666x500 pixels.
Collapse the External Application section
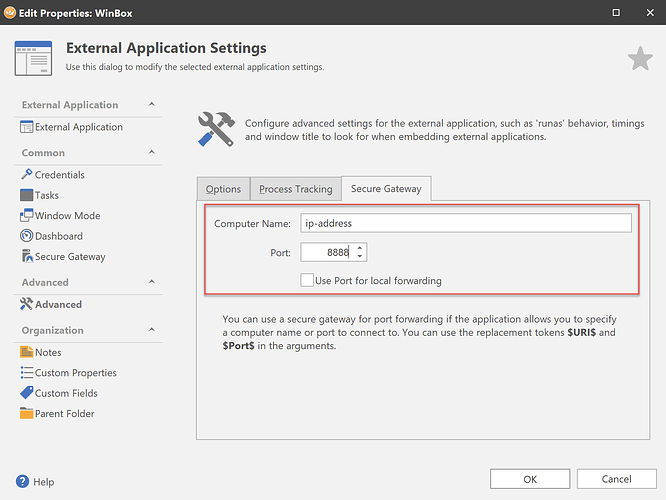tap(152, 104)
